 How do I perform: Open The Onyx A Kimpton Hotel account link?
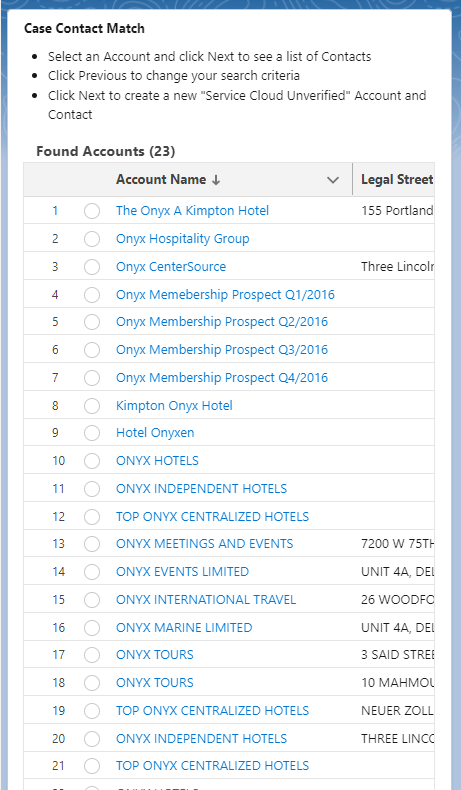pos(192,211)
